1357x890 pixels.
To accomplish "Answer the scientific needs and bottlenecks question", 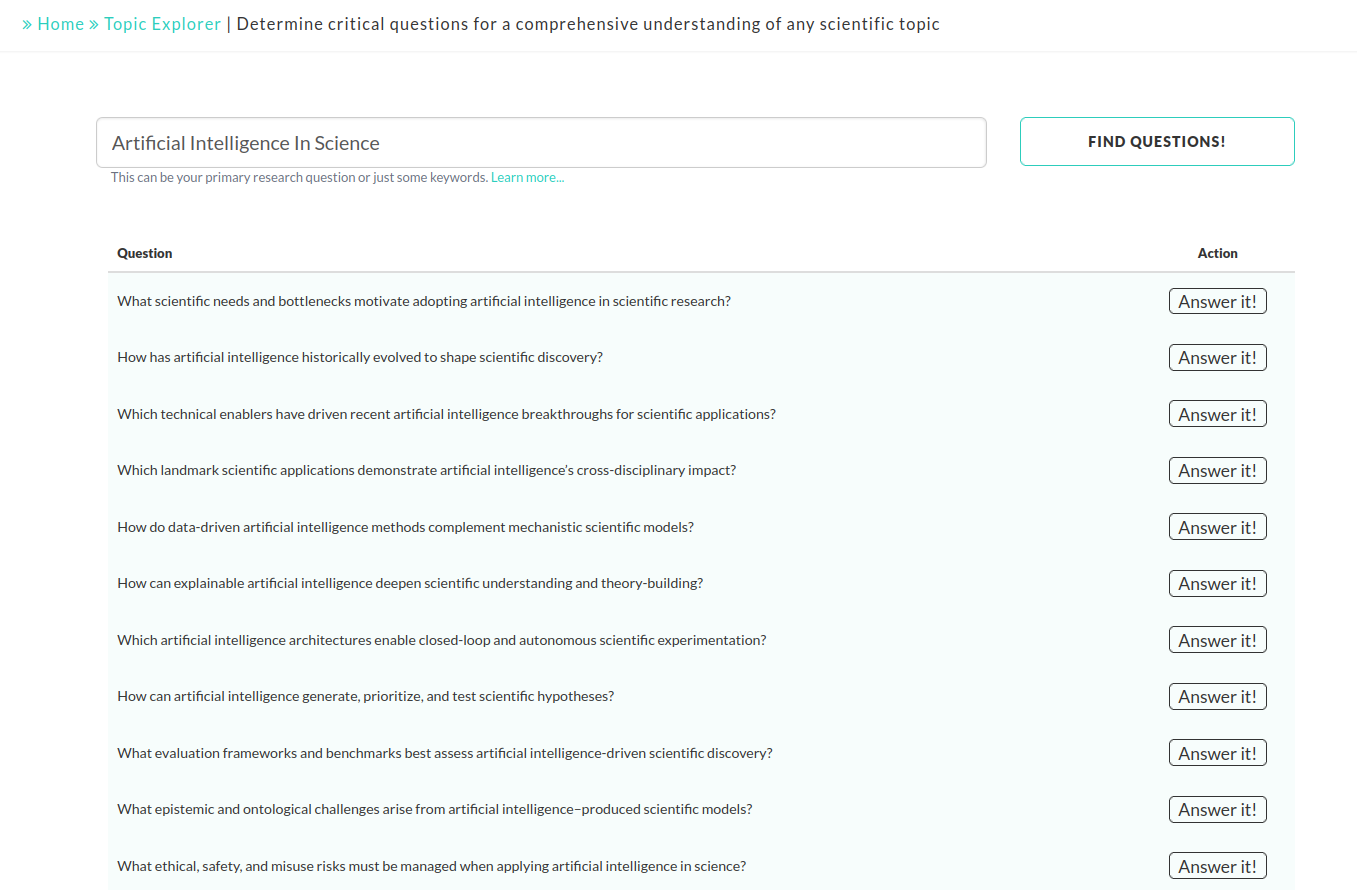I will coord(1217,301).
